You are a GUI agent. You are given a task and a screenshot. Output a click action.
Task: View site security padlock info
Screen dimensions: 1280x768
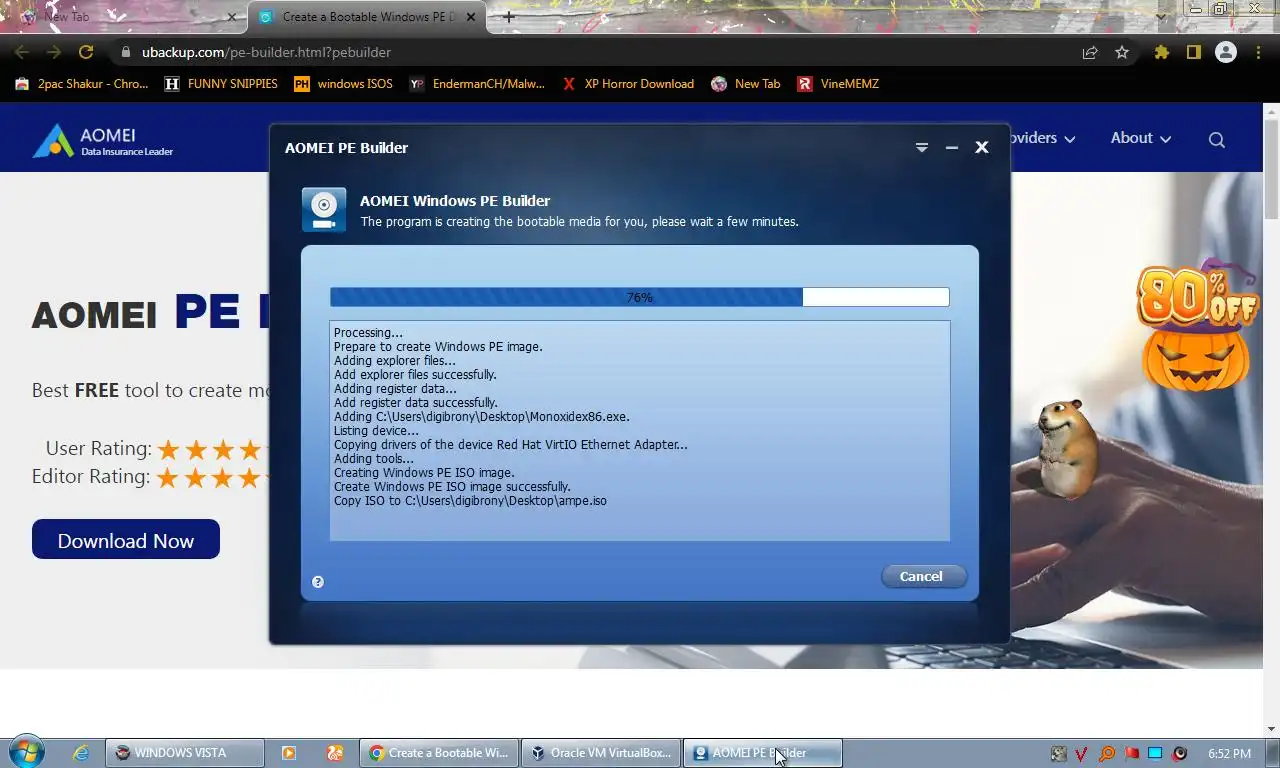pos(125,52)
